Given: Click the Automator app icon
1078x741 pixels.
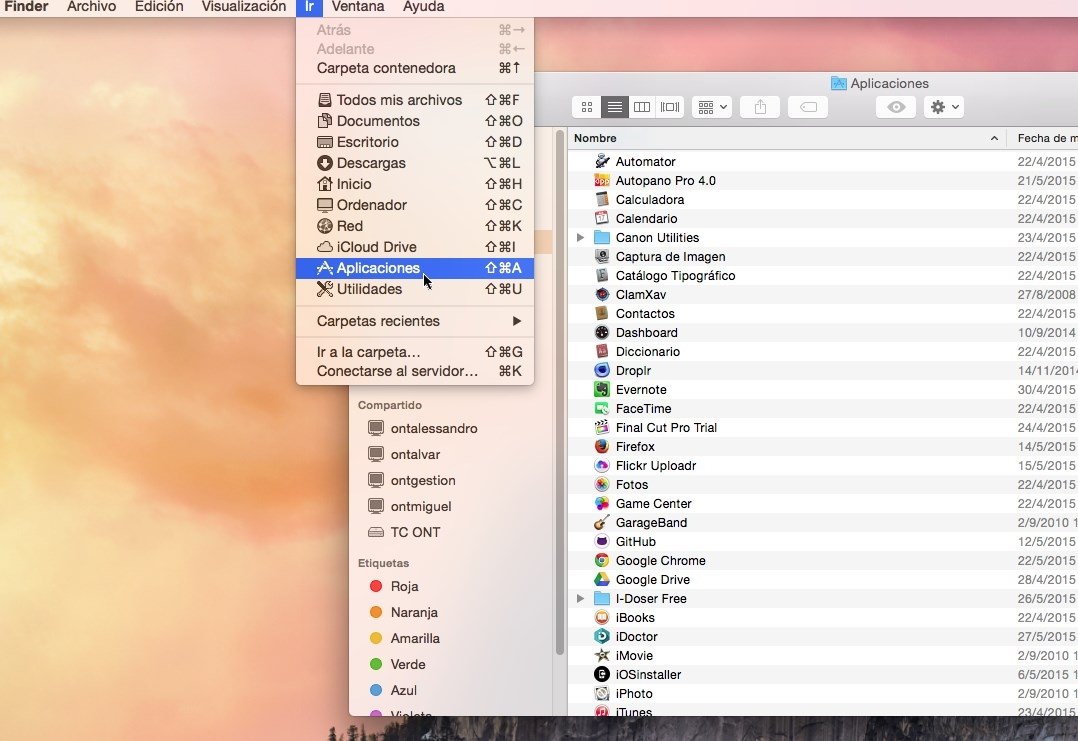Looking at the screenshot, I should (x=602, y=161).
